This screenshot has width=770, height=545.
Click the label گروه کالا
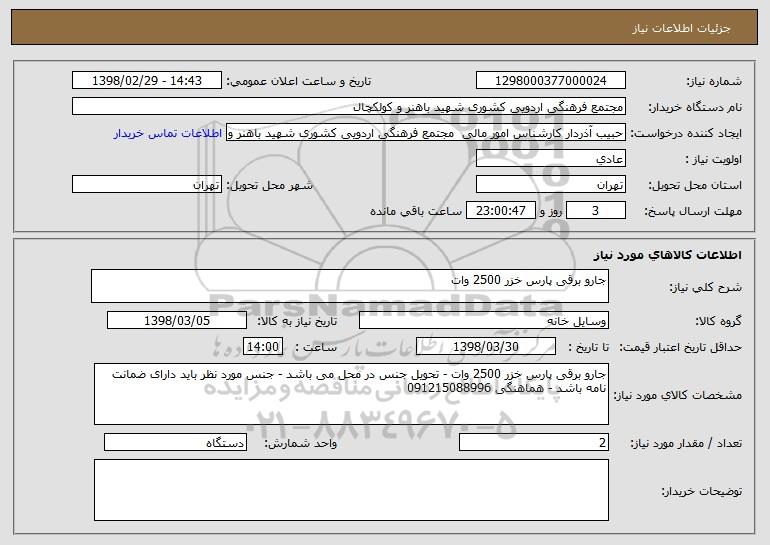718,322
